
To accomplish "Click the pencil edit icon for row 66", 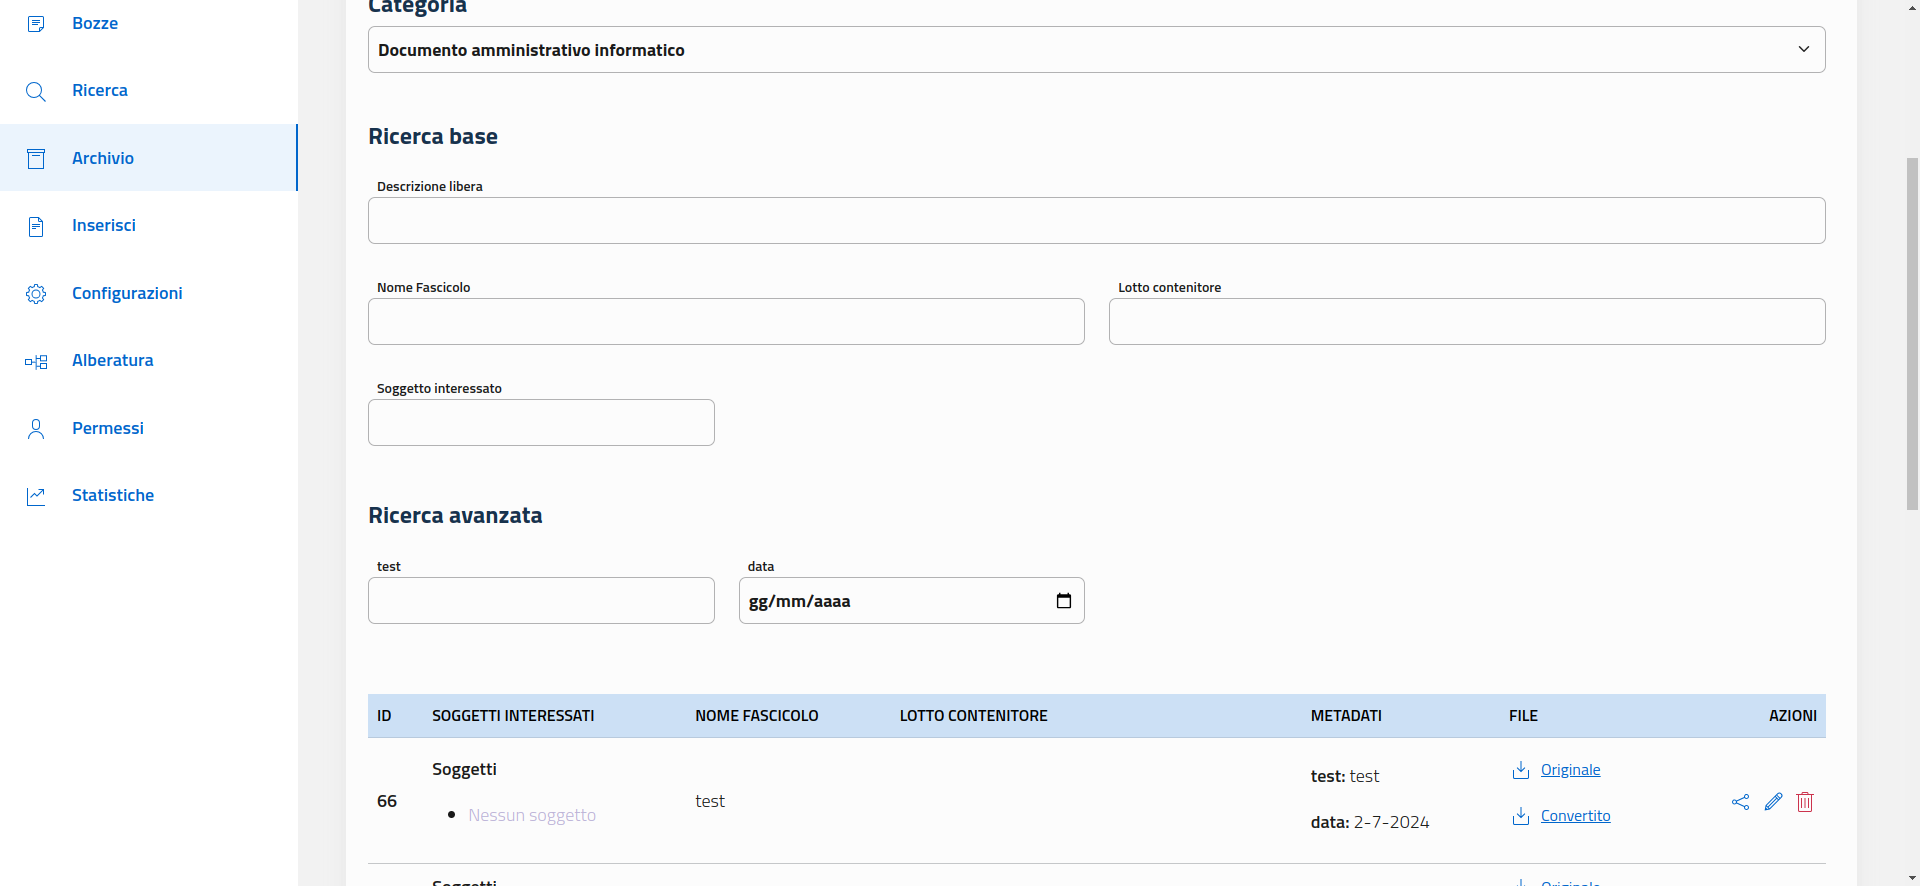I will [x=1773, y=802].
